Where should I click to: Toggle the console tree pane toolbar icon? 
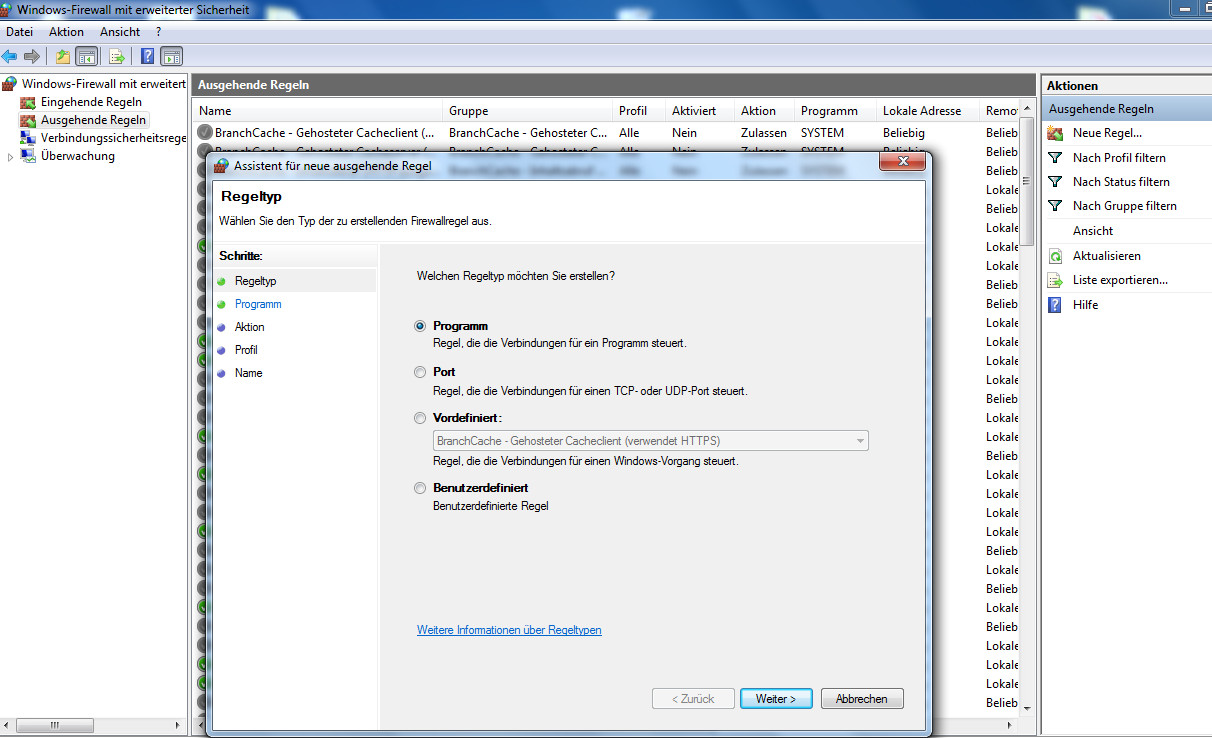87,56
